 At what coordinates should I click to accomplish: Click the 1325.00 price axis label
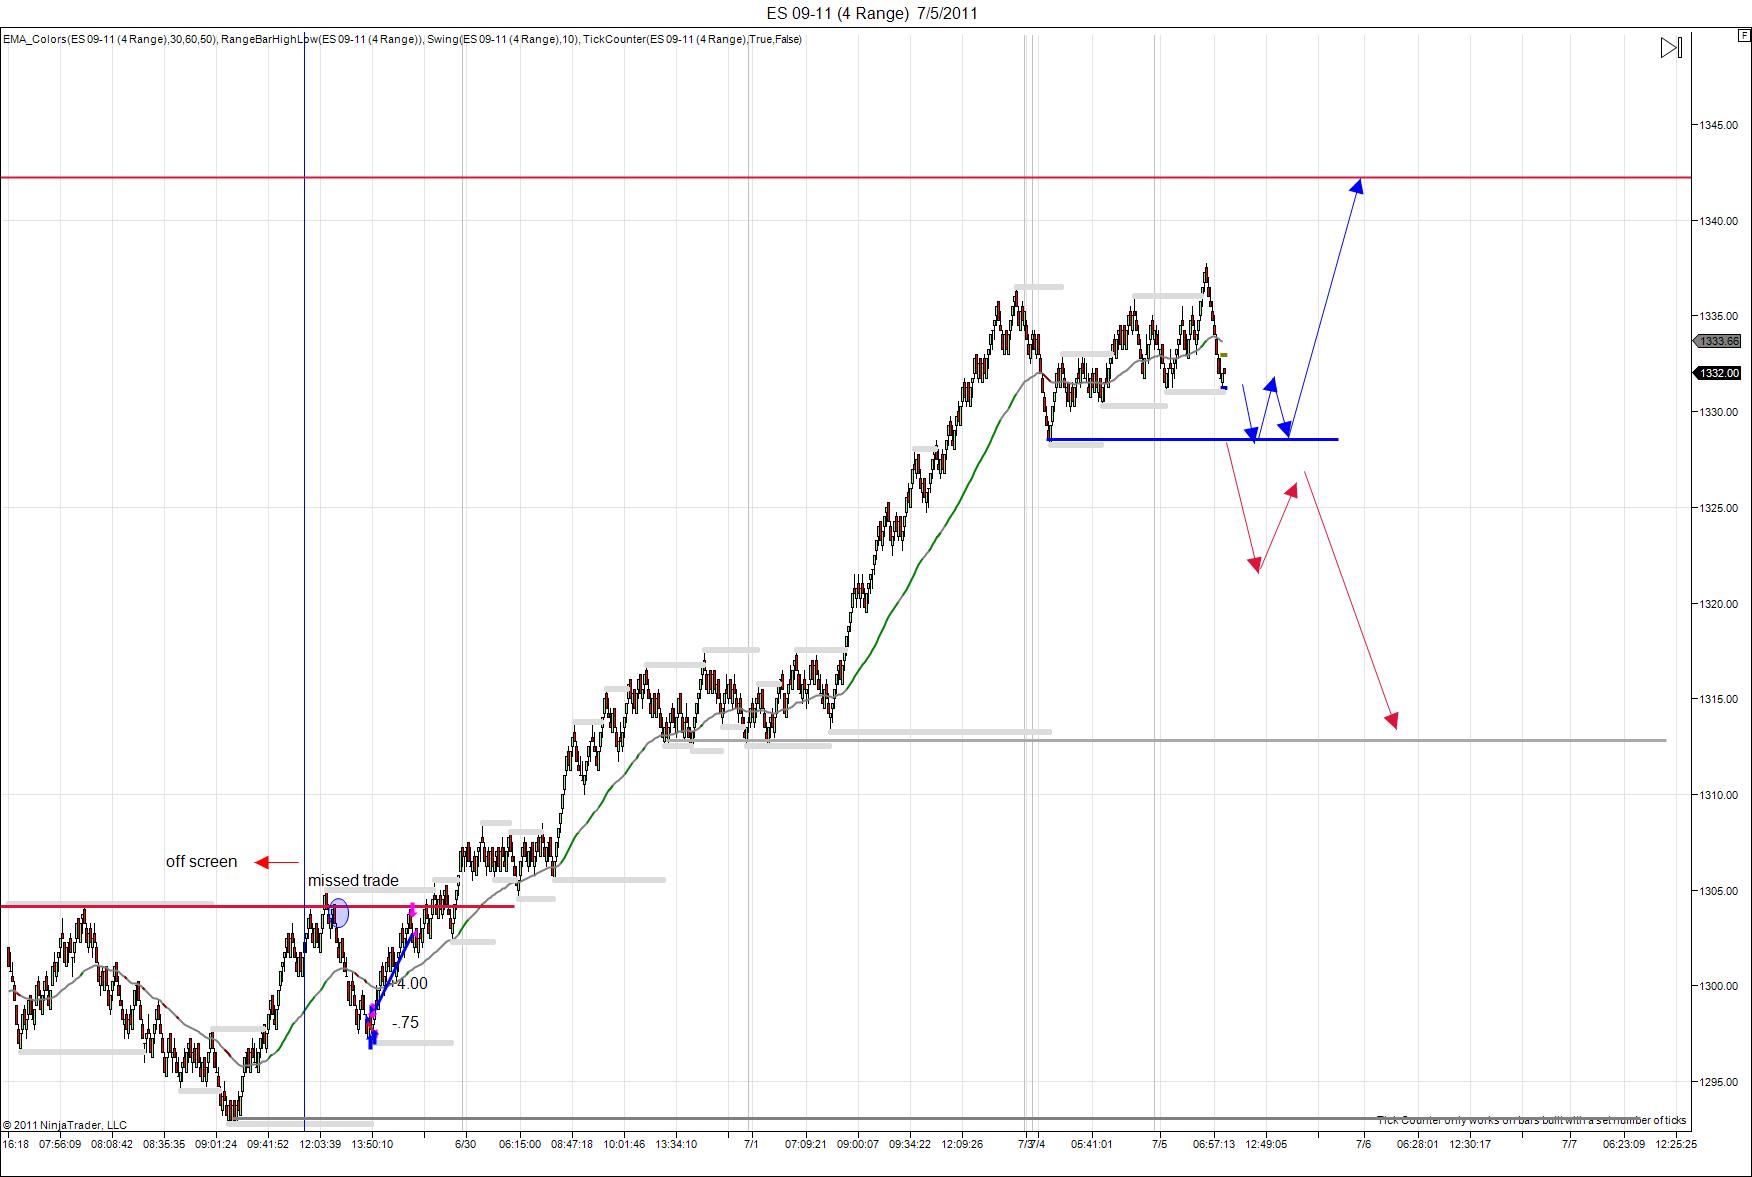click(1720, 508)
